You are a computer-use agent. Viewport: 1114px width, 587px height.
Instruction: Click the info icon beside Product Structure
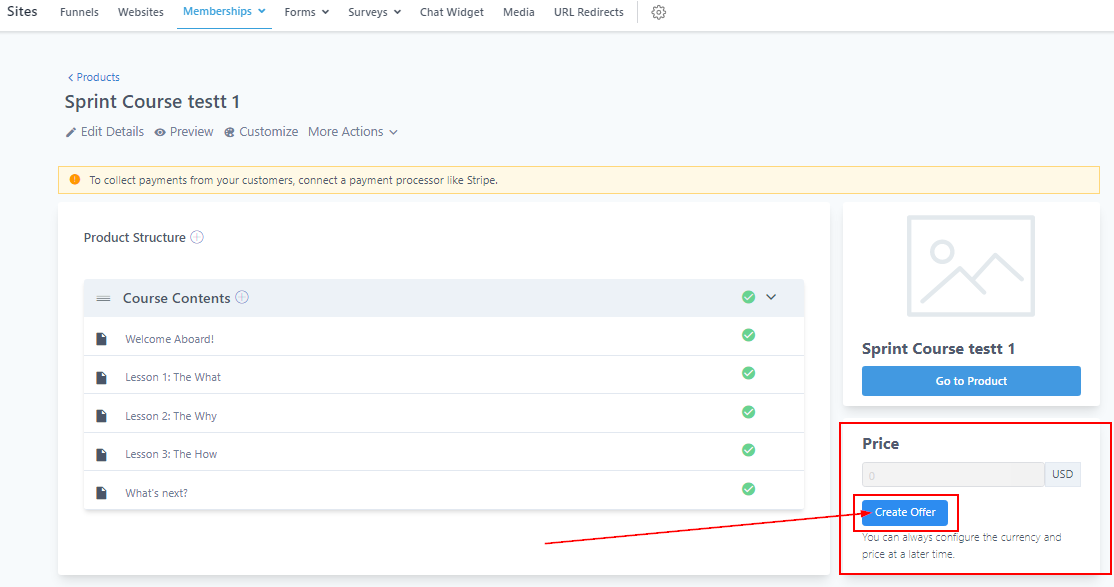click(x=197, y=237)
